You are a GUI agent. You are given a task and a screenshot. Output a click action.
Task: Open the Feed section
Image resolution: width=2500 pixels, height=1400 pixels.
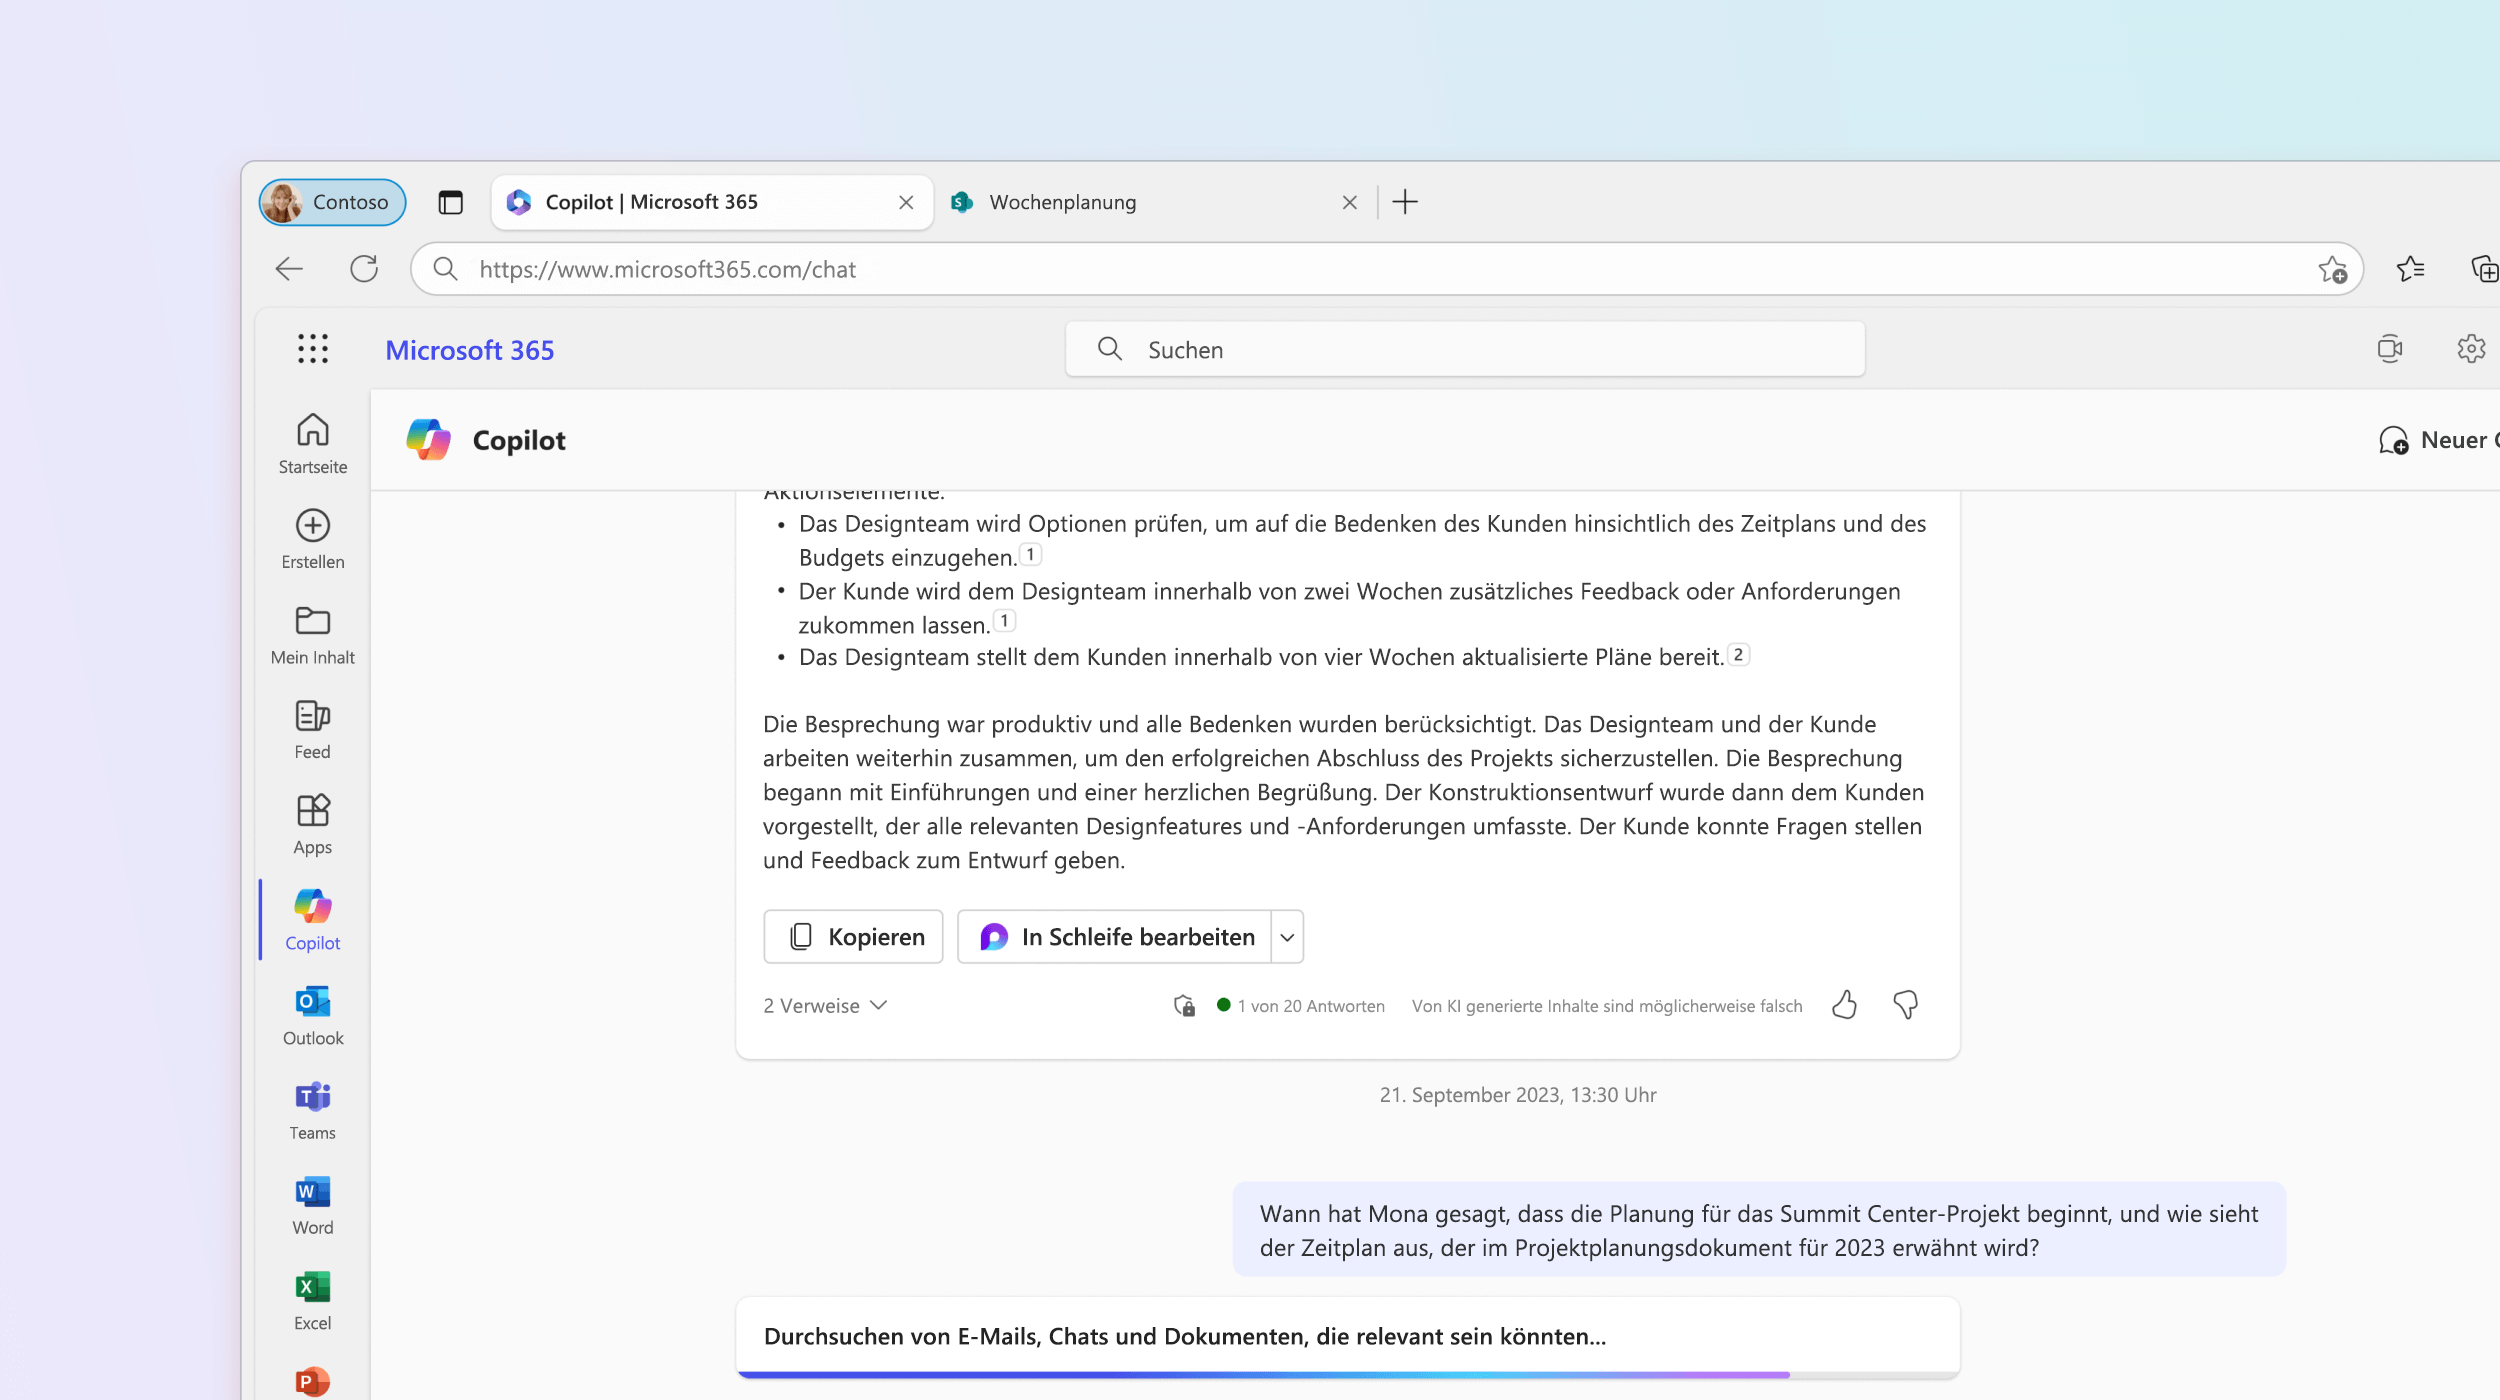(313, 730)
